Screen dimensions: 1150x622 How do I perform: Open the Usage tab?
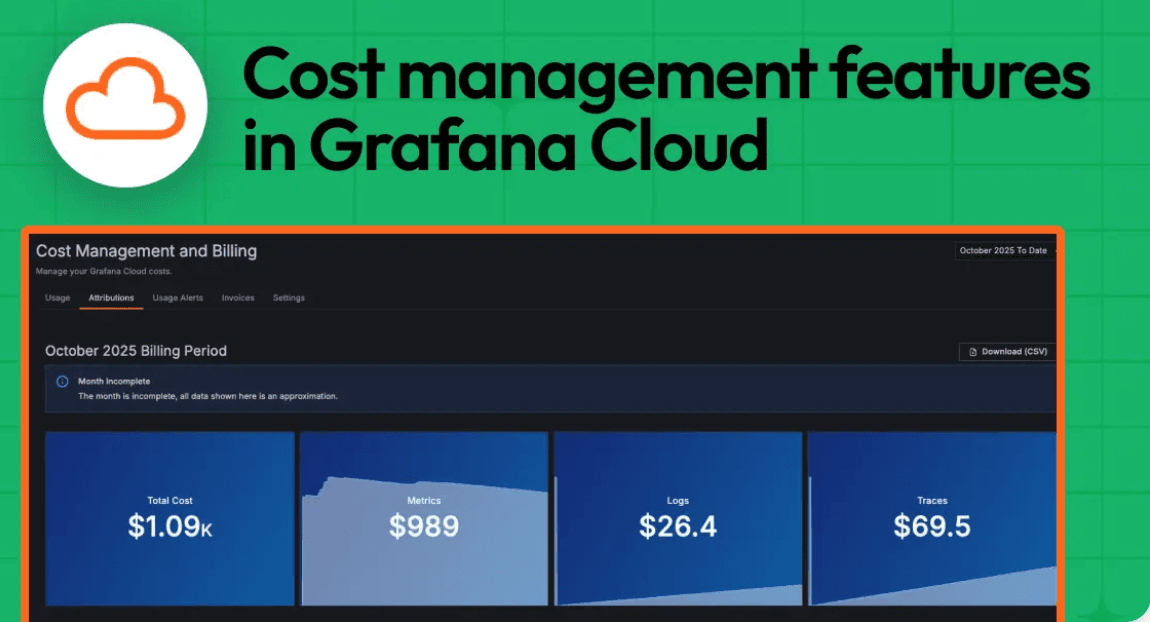[x=57, y=298]
